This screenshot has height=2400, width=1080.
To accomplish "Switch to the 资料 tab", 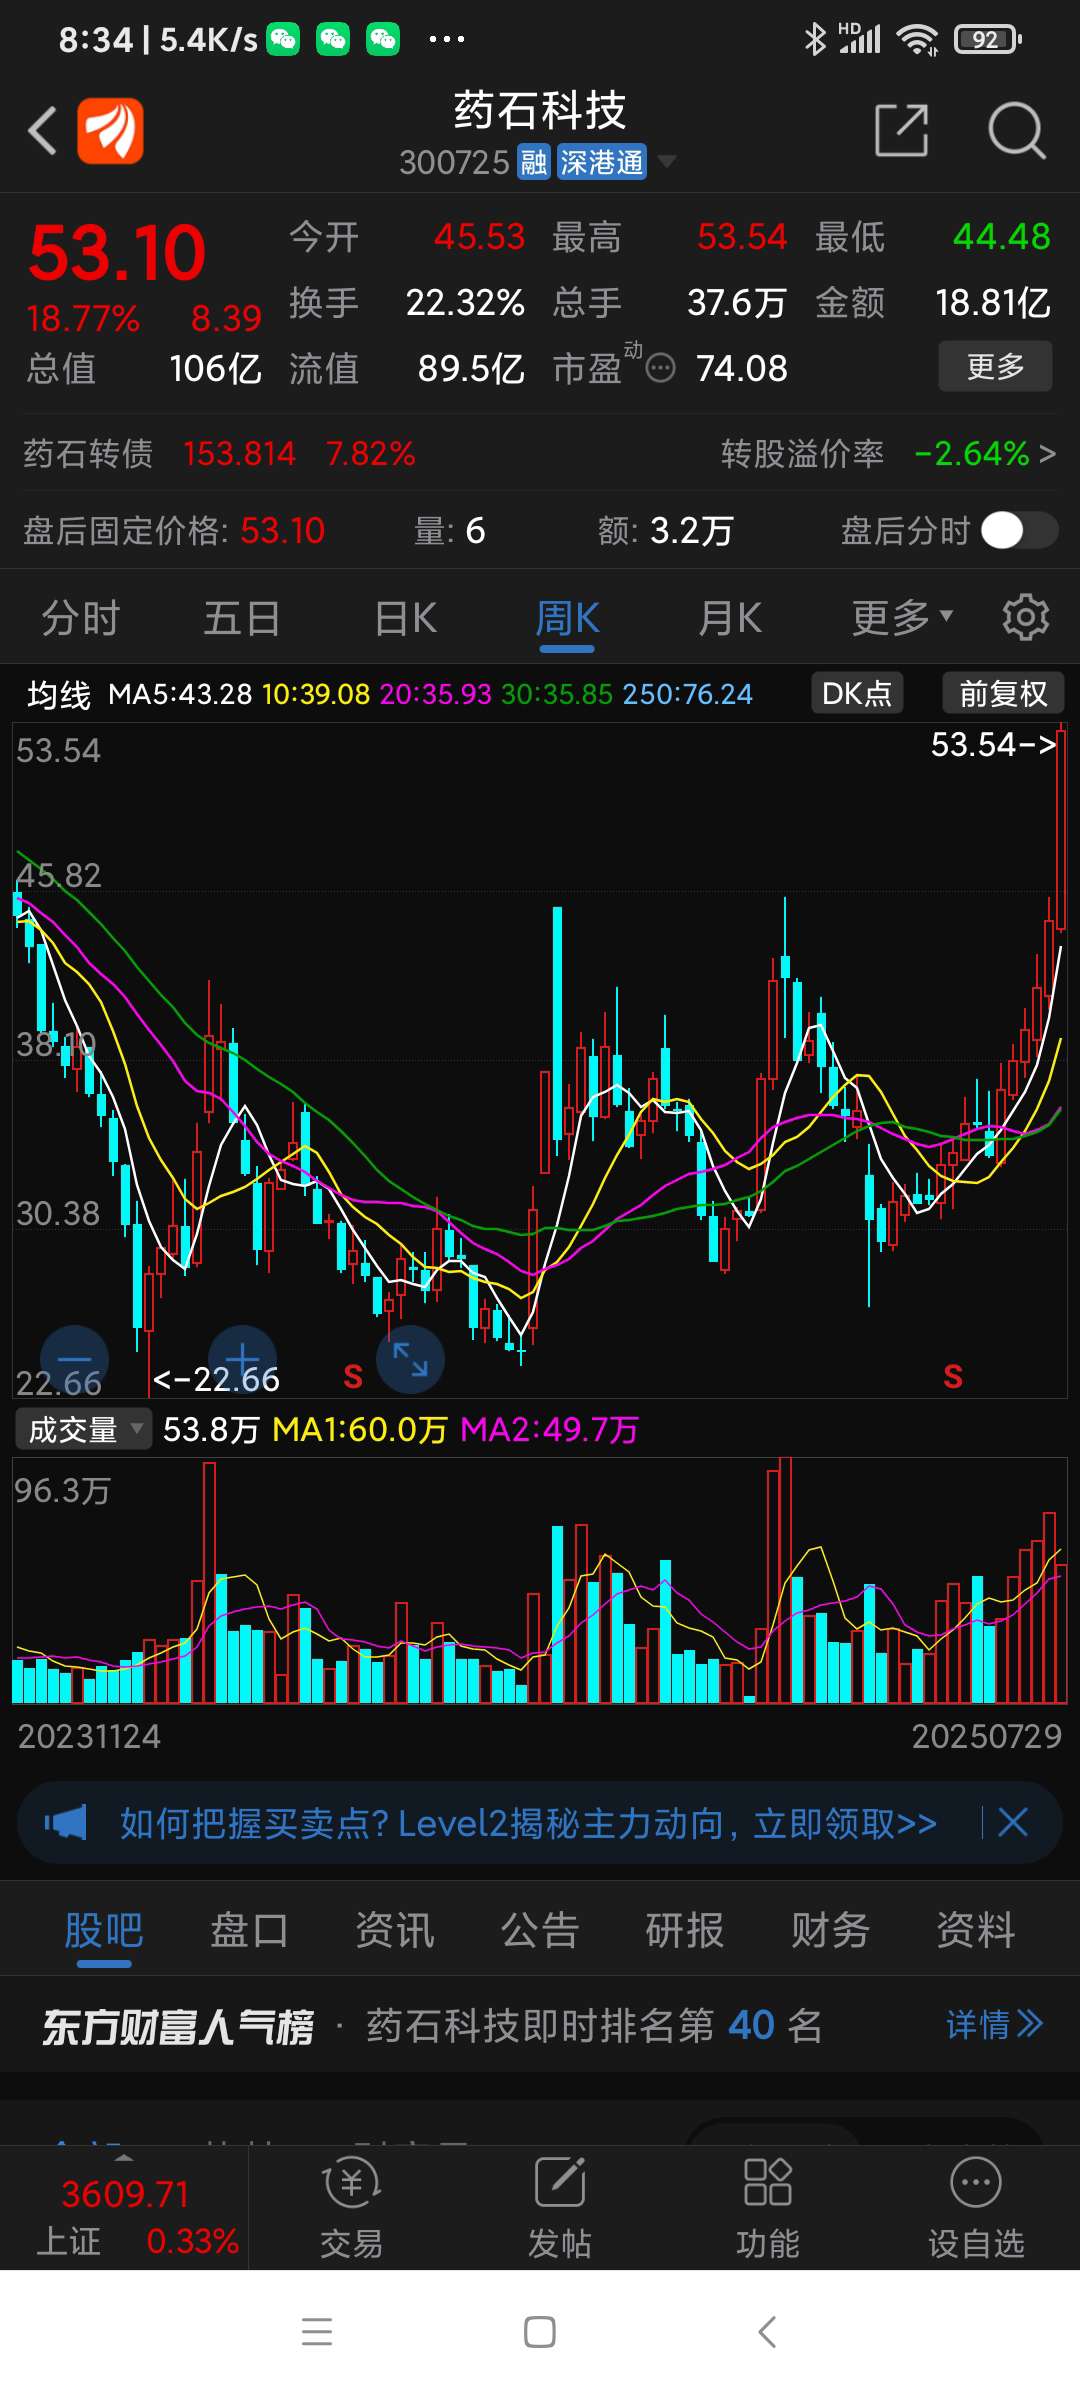I will pyautogui.click(x=976, y=1930).
